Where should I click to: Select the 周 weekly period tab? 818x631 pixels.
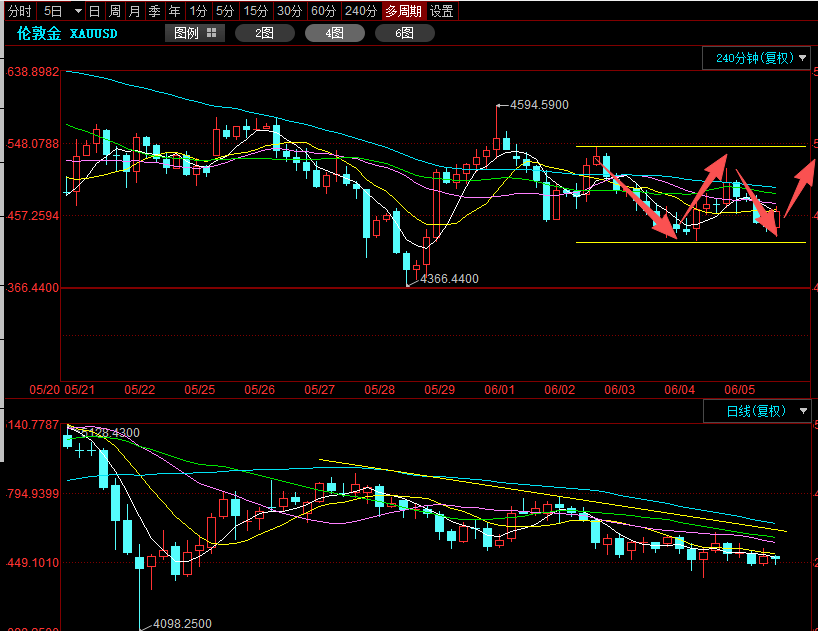point(115,11)
